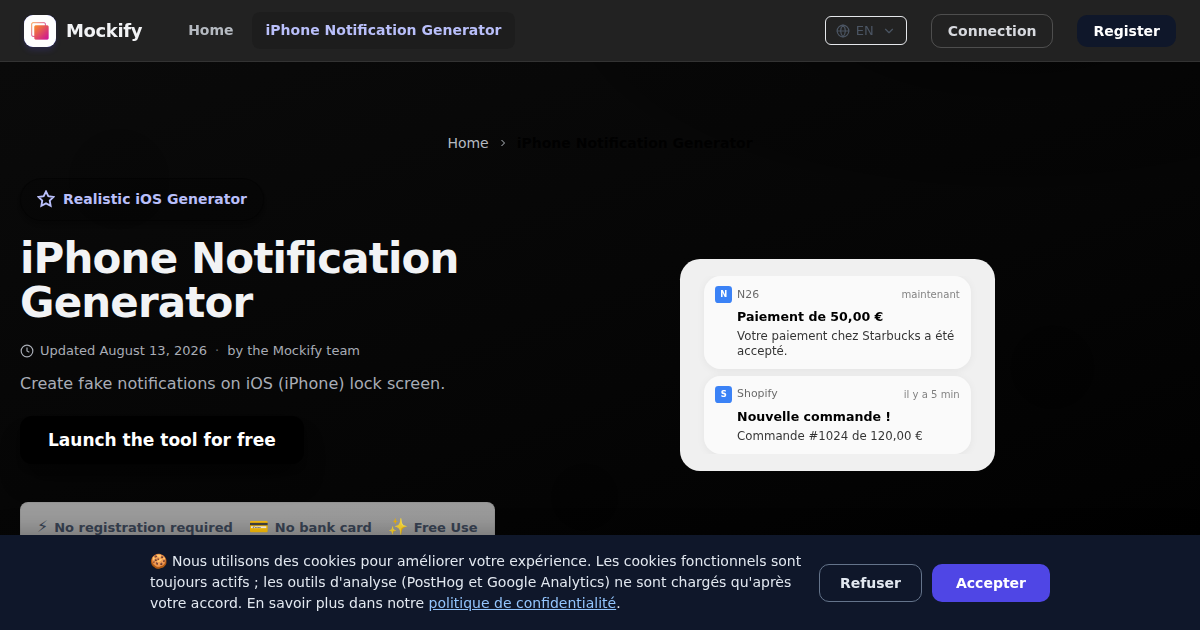1200x630 pixels.
Task: Click by the Mockify team text
Action: [293, 351]
